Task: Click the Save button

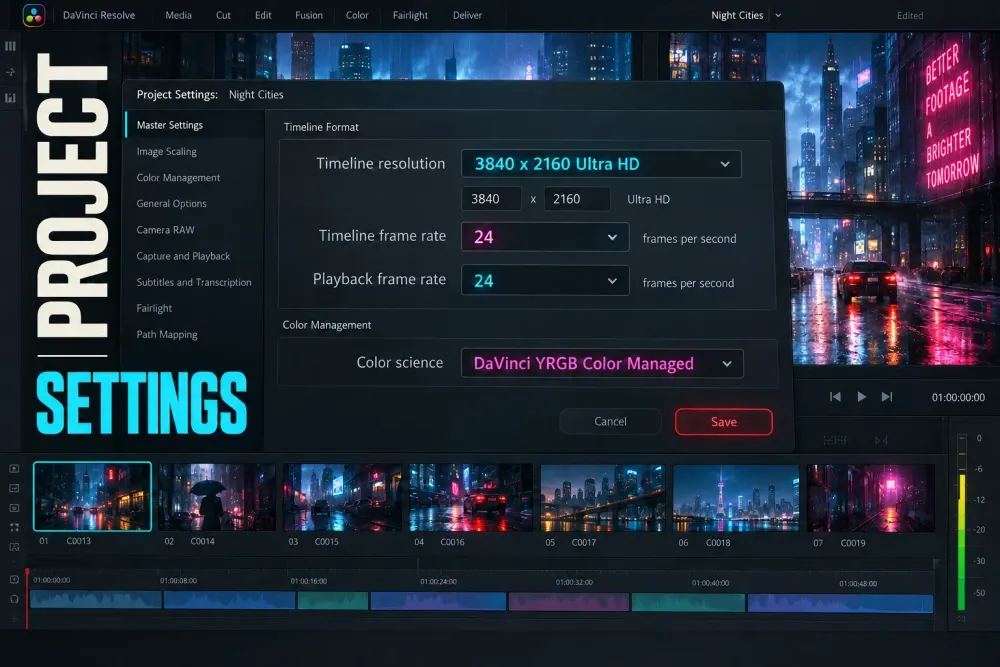Action: [x=724, y=422]
